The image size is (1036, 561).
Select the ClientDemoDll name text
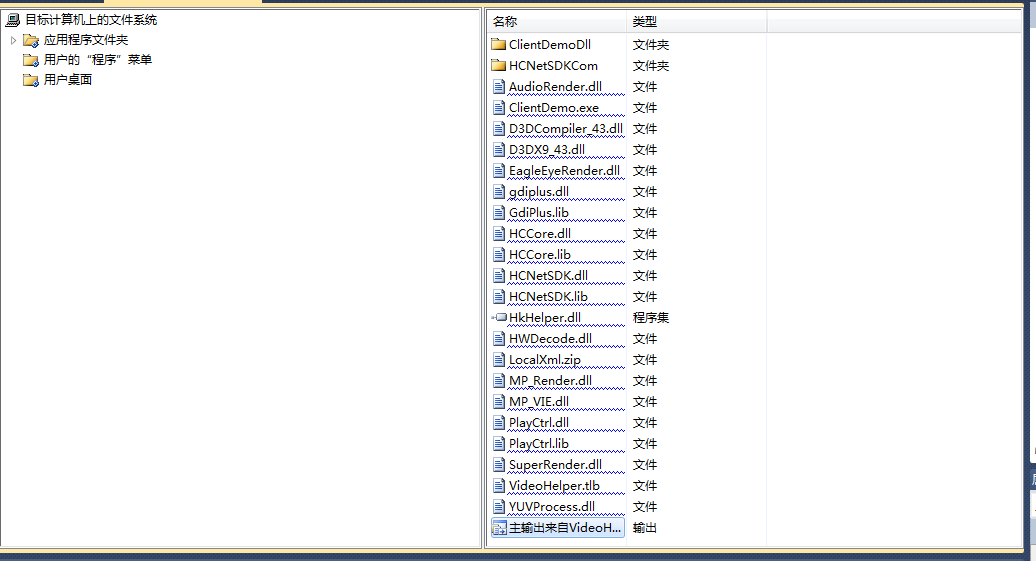550,44
